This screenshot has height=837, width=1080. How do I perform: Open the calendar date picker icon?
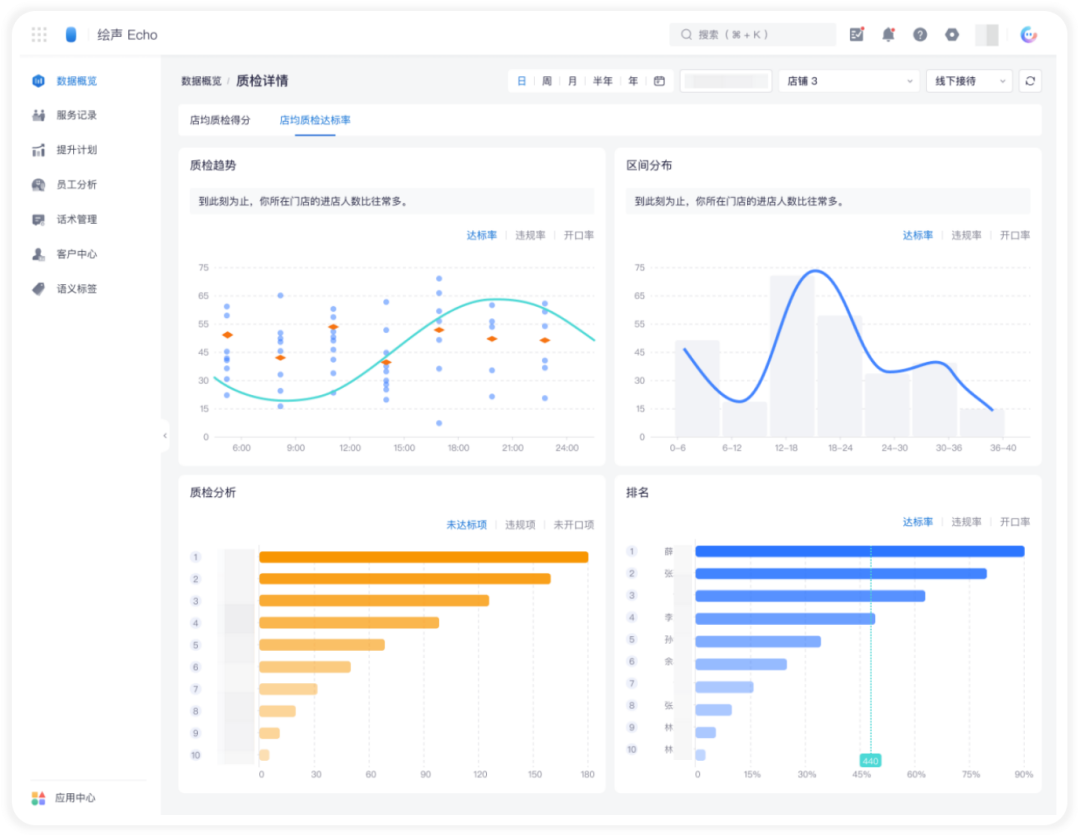pos(659,81)
